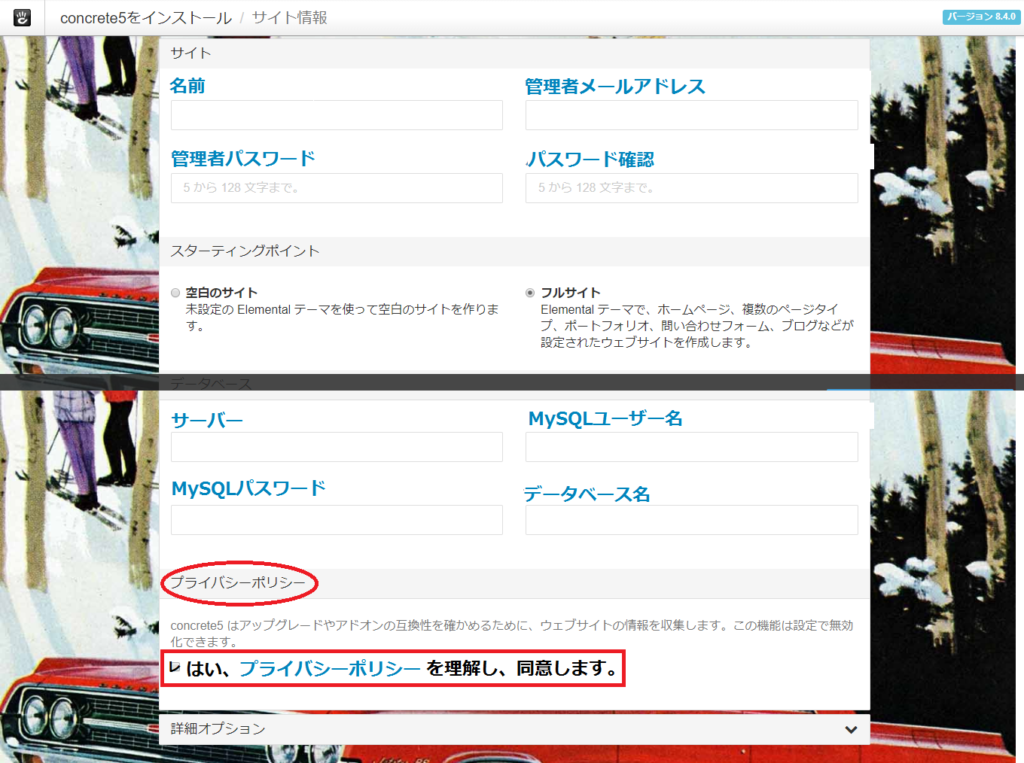Click the サイト情報 breadcrumb item

click(x=289, y=18)
